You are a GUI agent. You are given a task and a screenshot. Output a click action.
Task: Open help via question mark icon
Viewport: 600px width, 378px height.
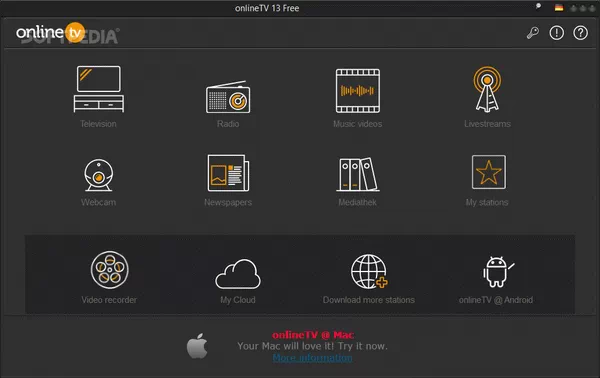(580, 33)
